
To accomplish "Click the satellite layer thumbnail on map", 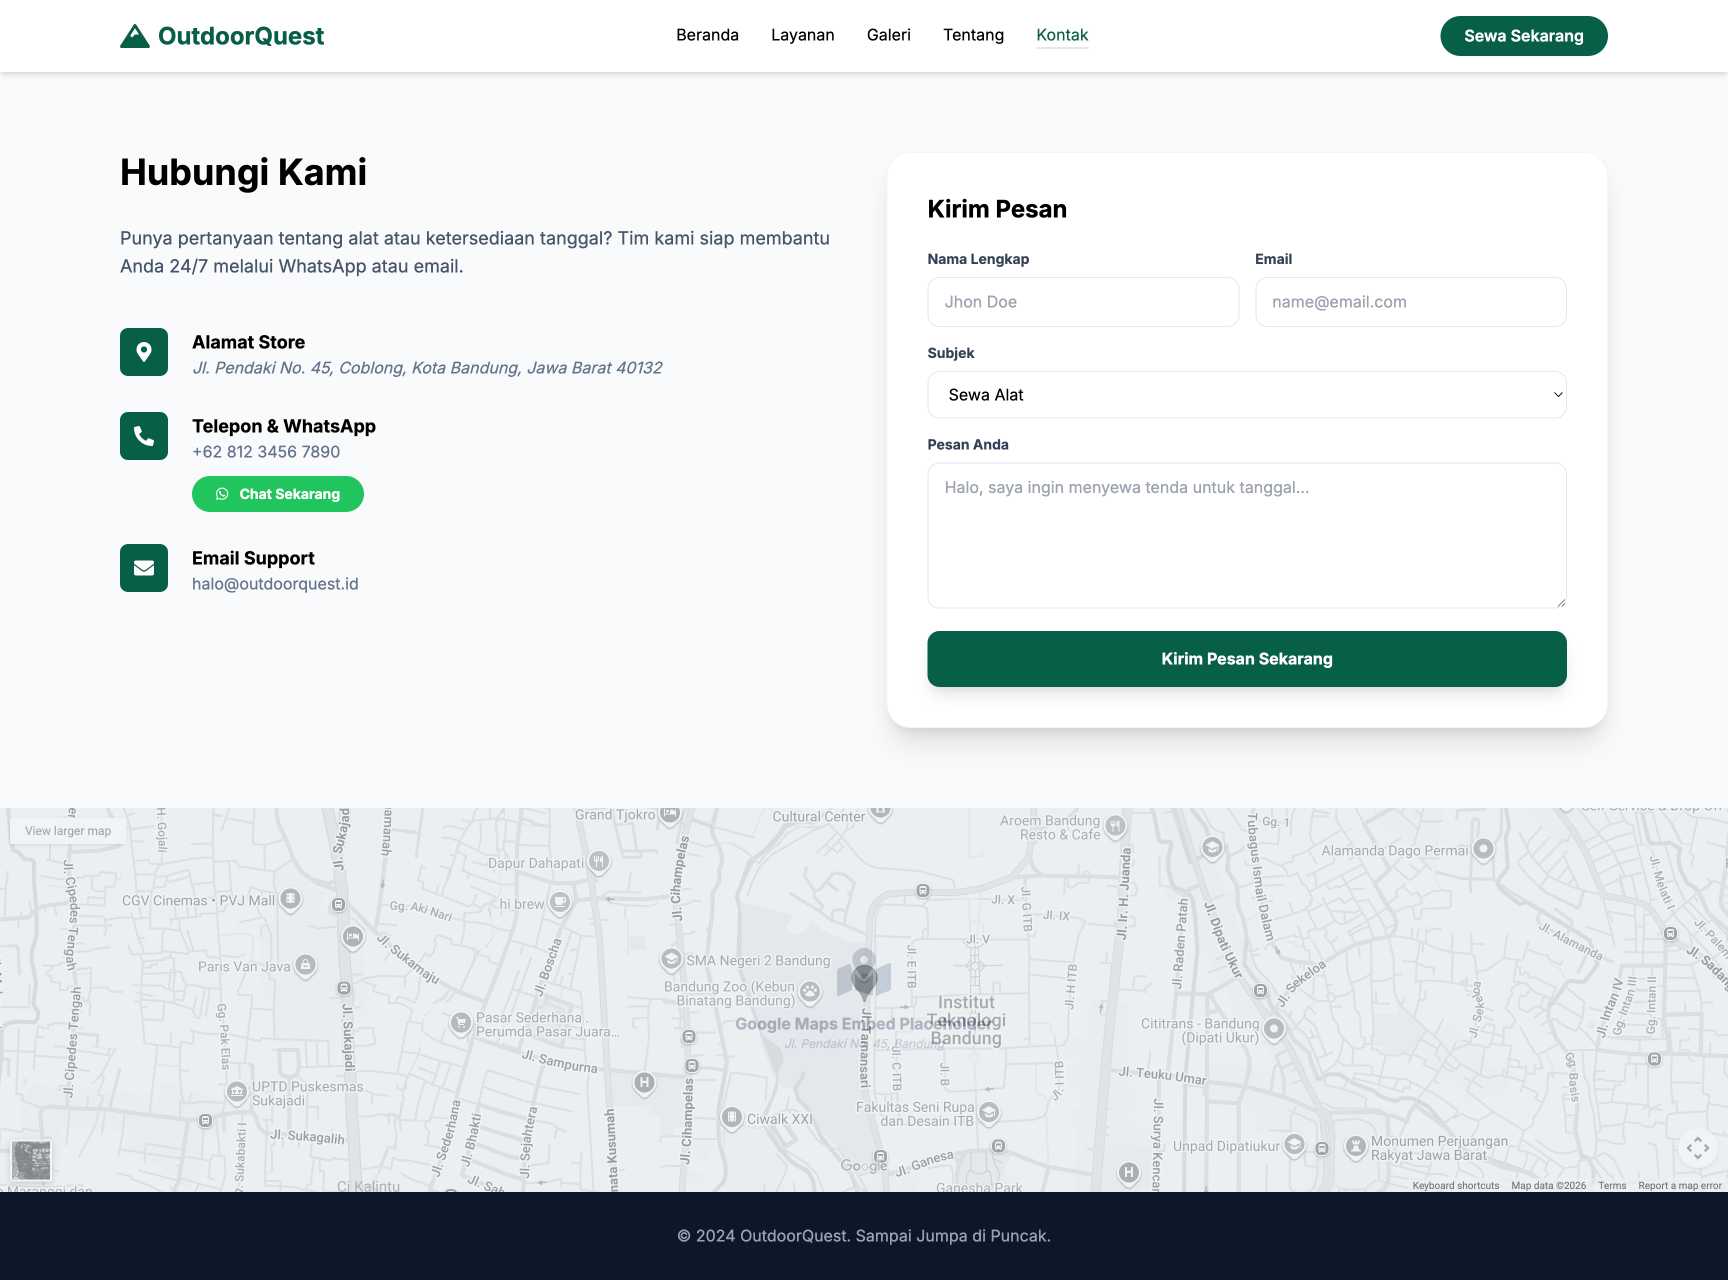I will [x=31, y=1160].
